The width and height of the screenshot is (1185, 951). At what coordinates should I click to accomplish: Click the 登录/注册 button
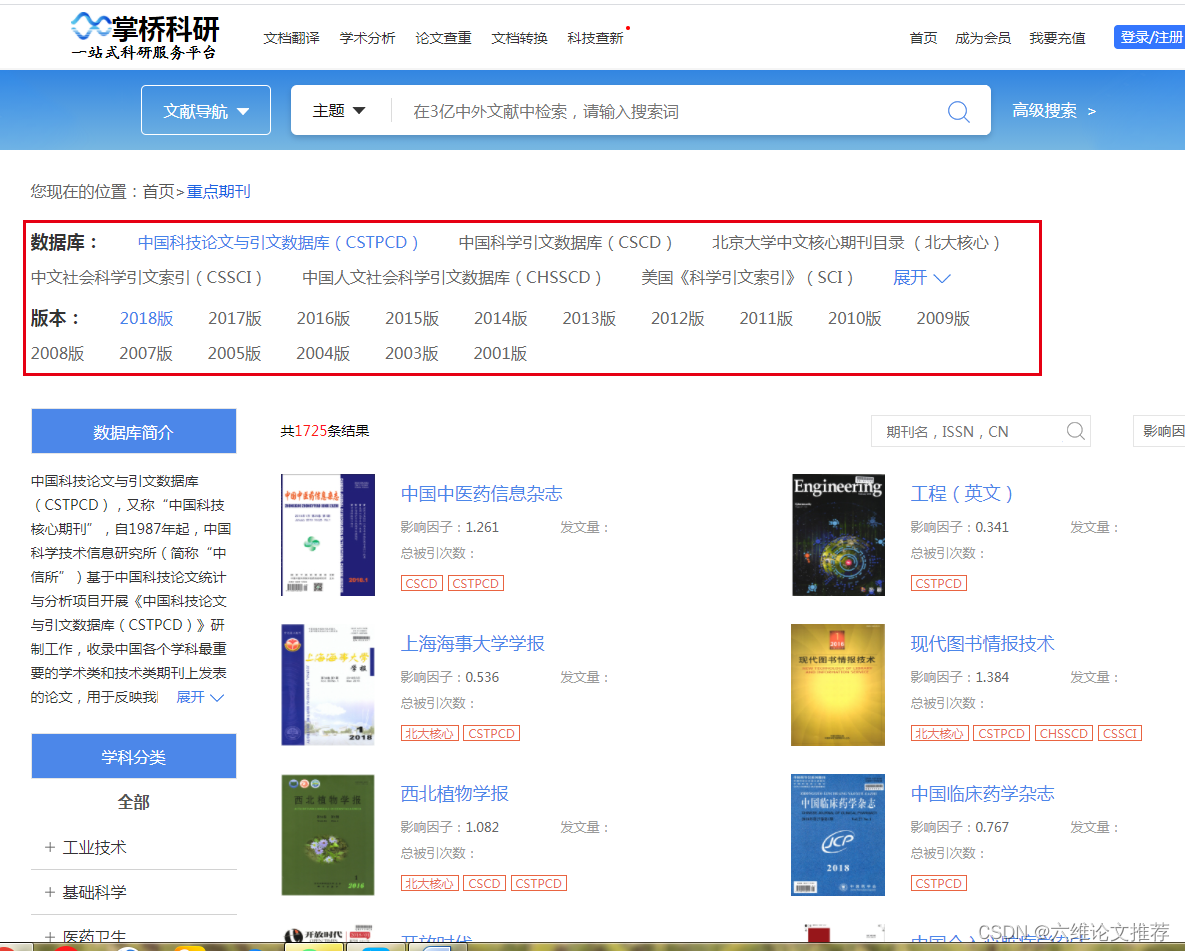(x=1149, y=37)
